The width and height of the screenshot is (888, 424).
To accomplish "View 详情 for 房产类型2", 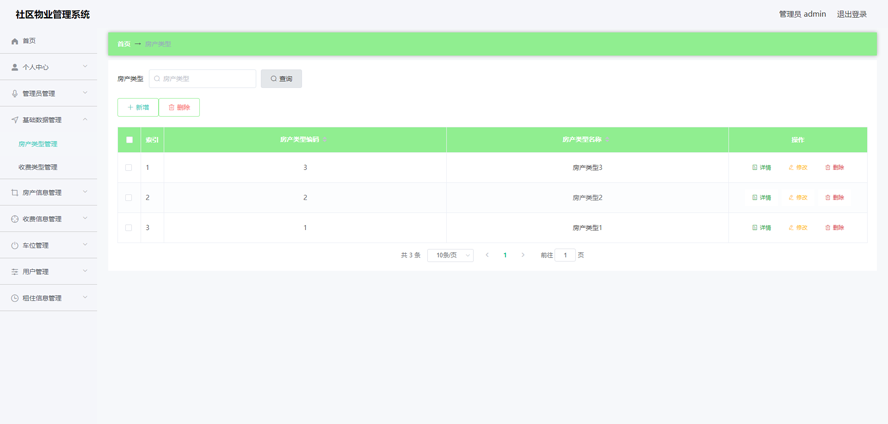I will 762,198.
